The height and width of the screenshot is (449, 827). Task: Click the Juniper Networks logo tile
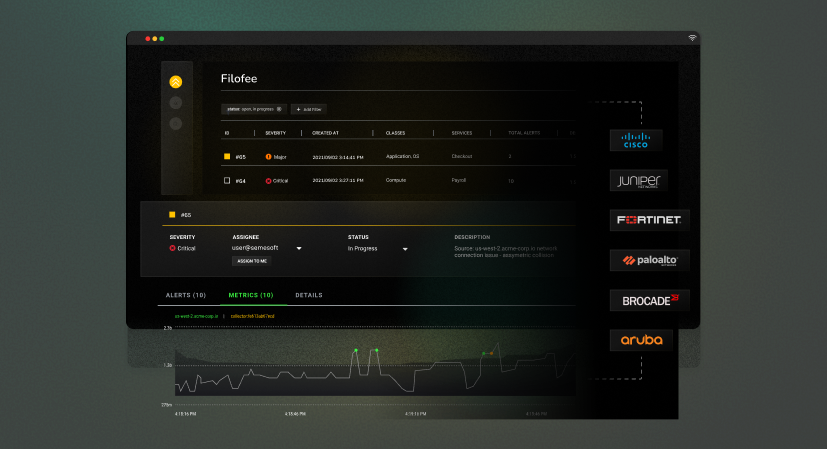click(638, 180)
